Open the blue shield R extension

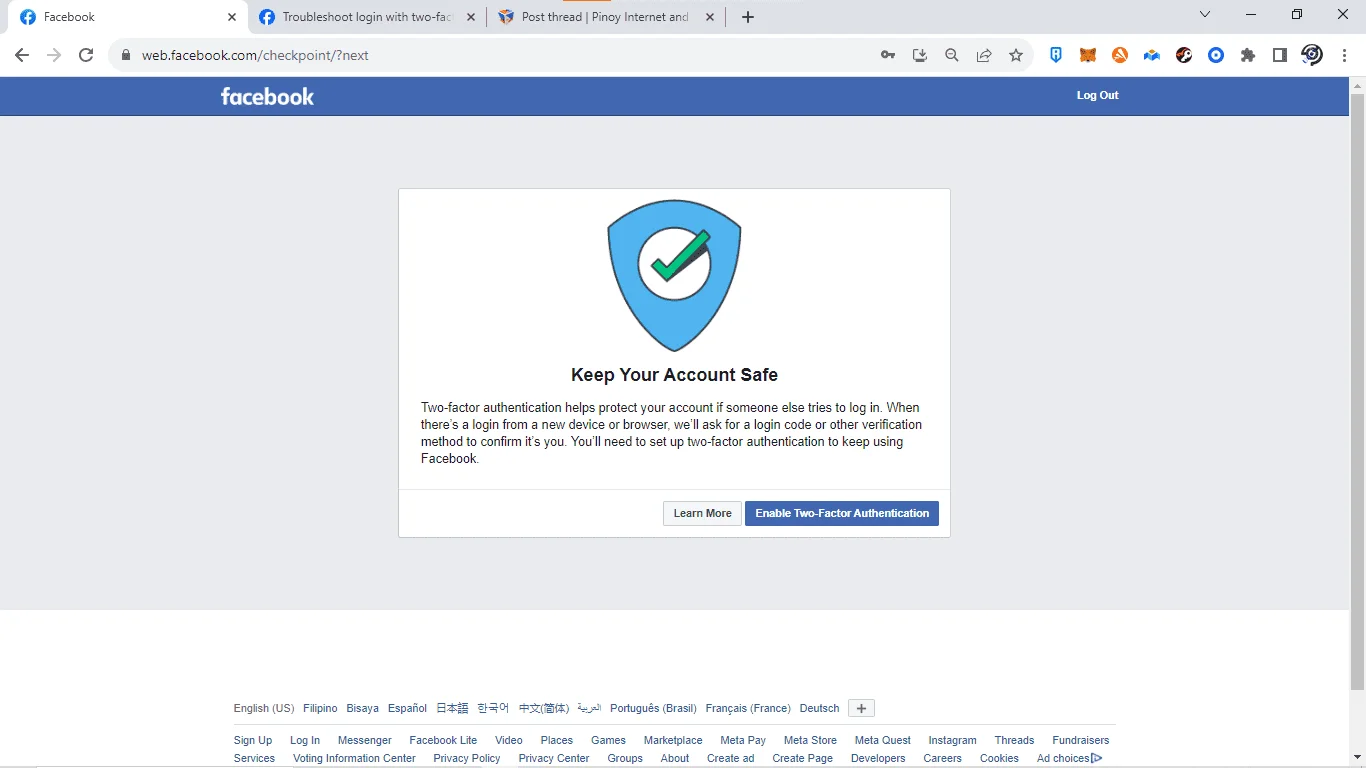pos(1056,55)
